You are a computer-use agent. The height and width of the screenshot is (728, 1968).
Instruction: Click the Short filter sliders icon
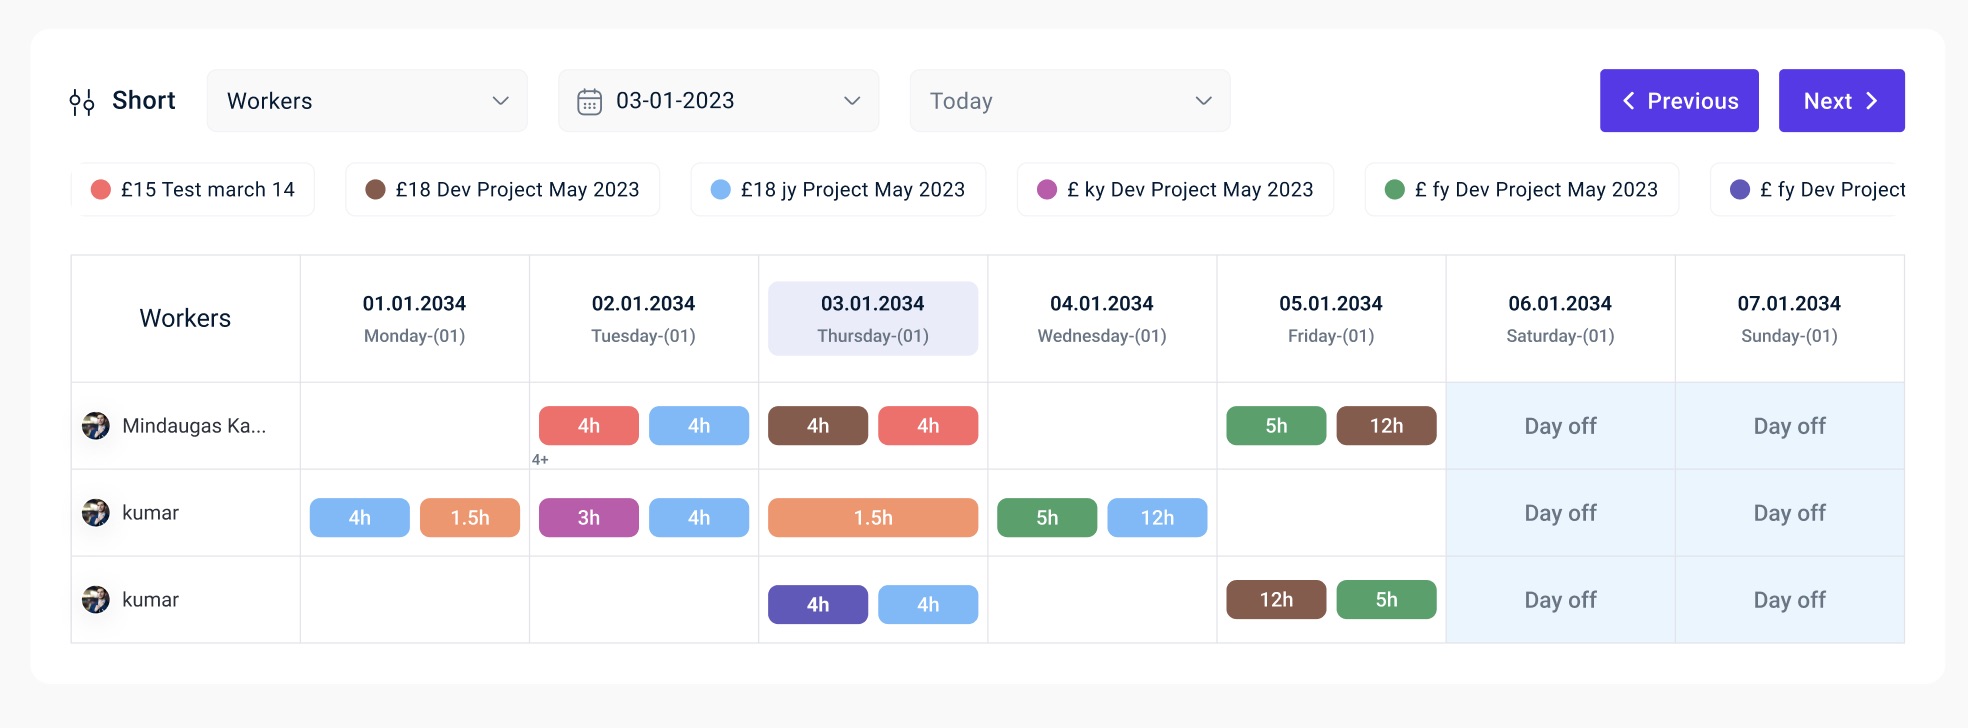click(82, 101)
